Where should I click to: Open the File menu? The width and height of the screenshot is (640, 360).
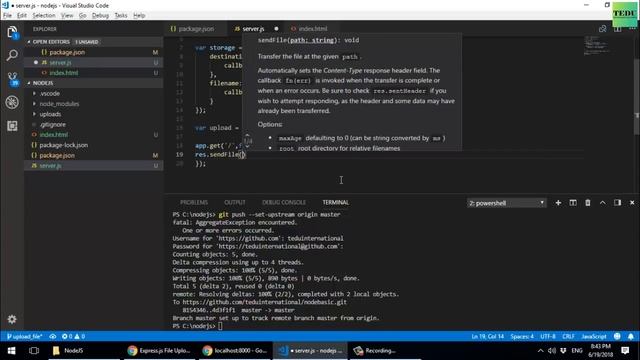coord(7,16)
